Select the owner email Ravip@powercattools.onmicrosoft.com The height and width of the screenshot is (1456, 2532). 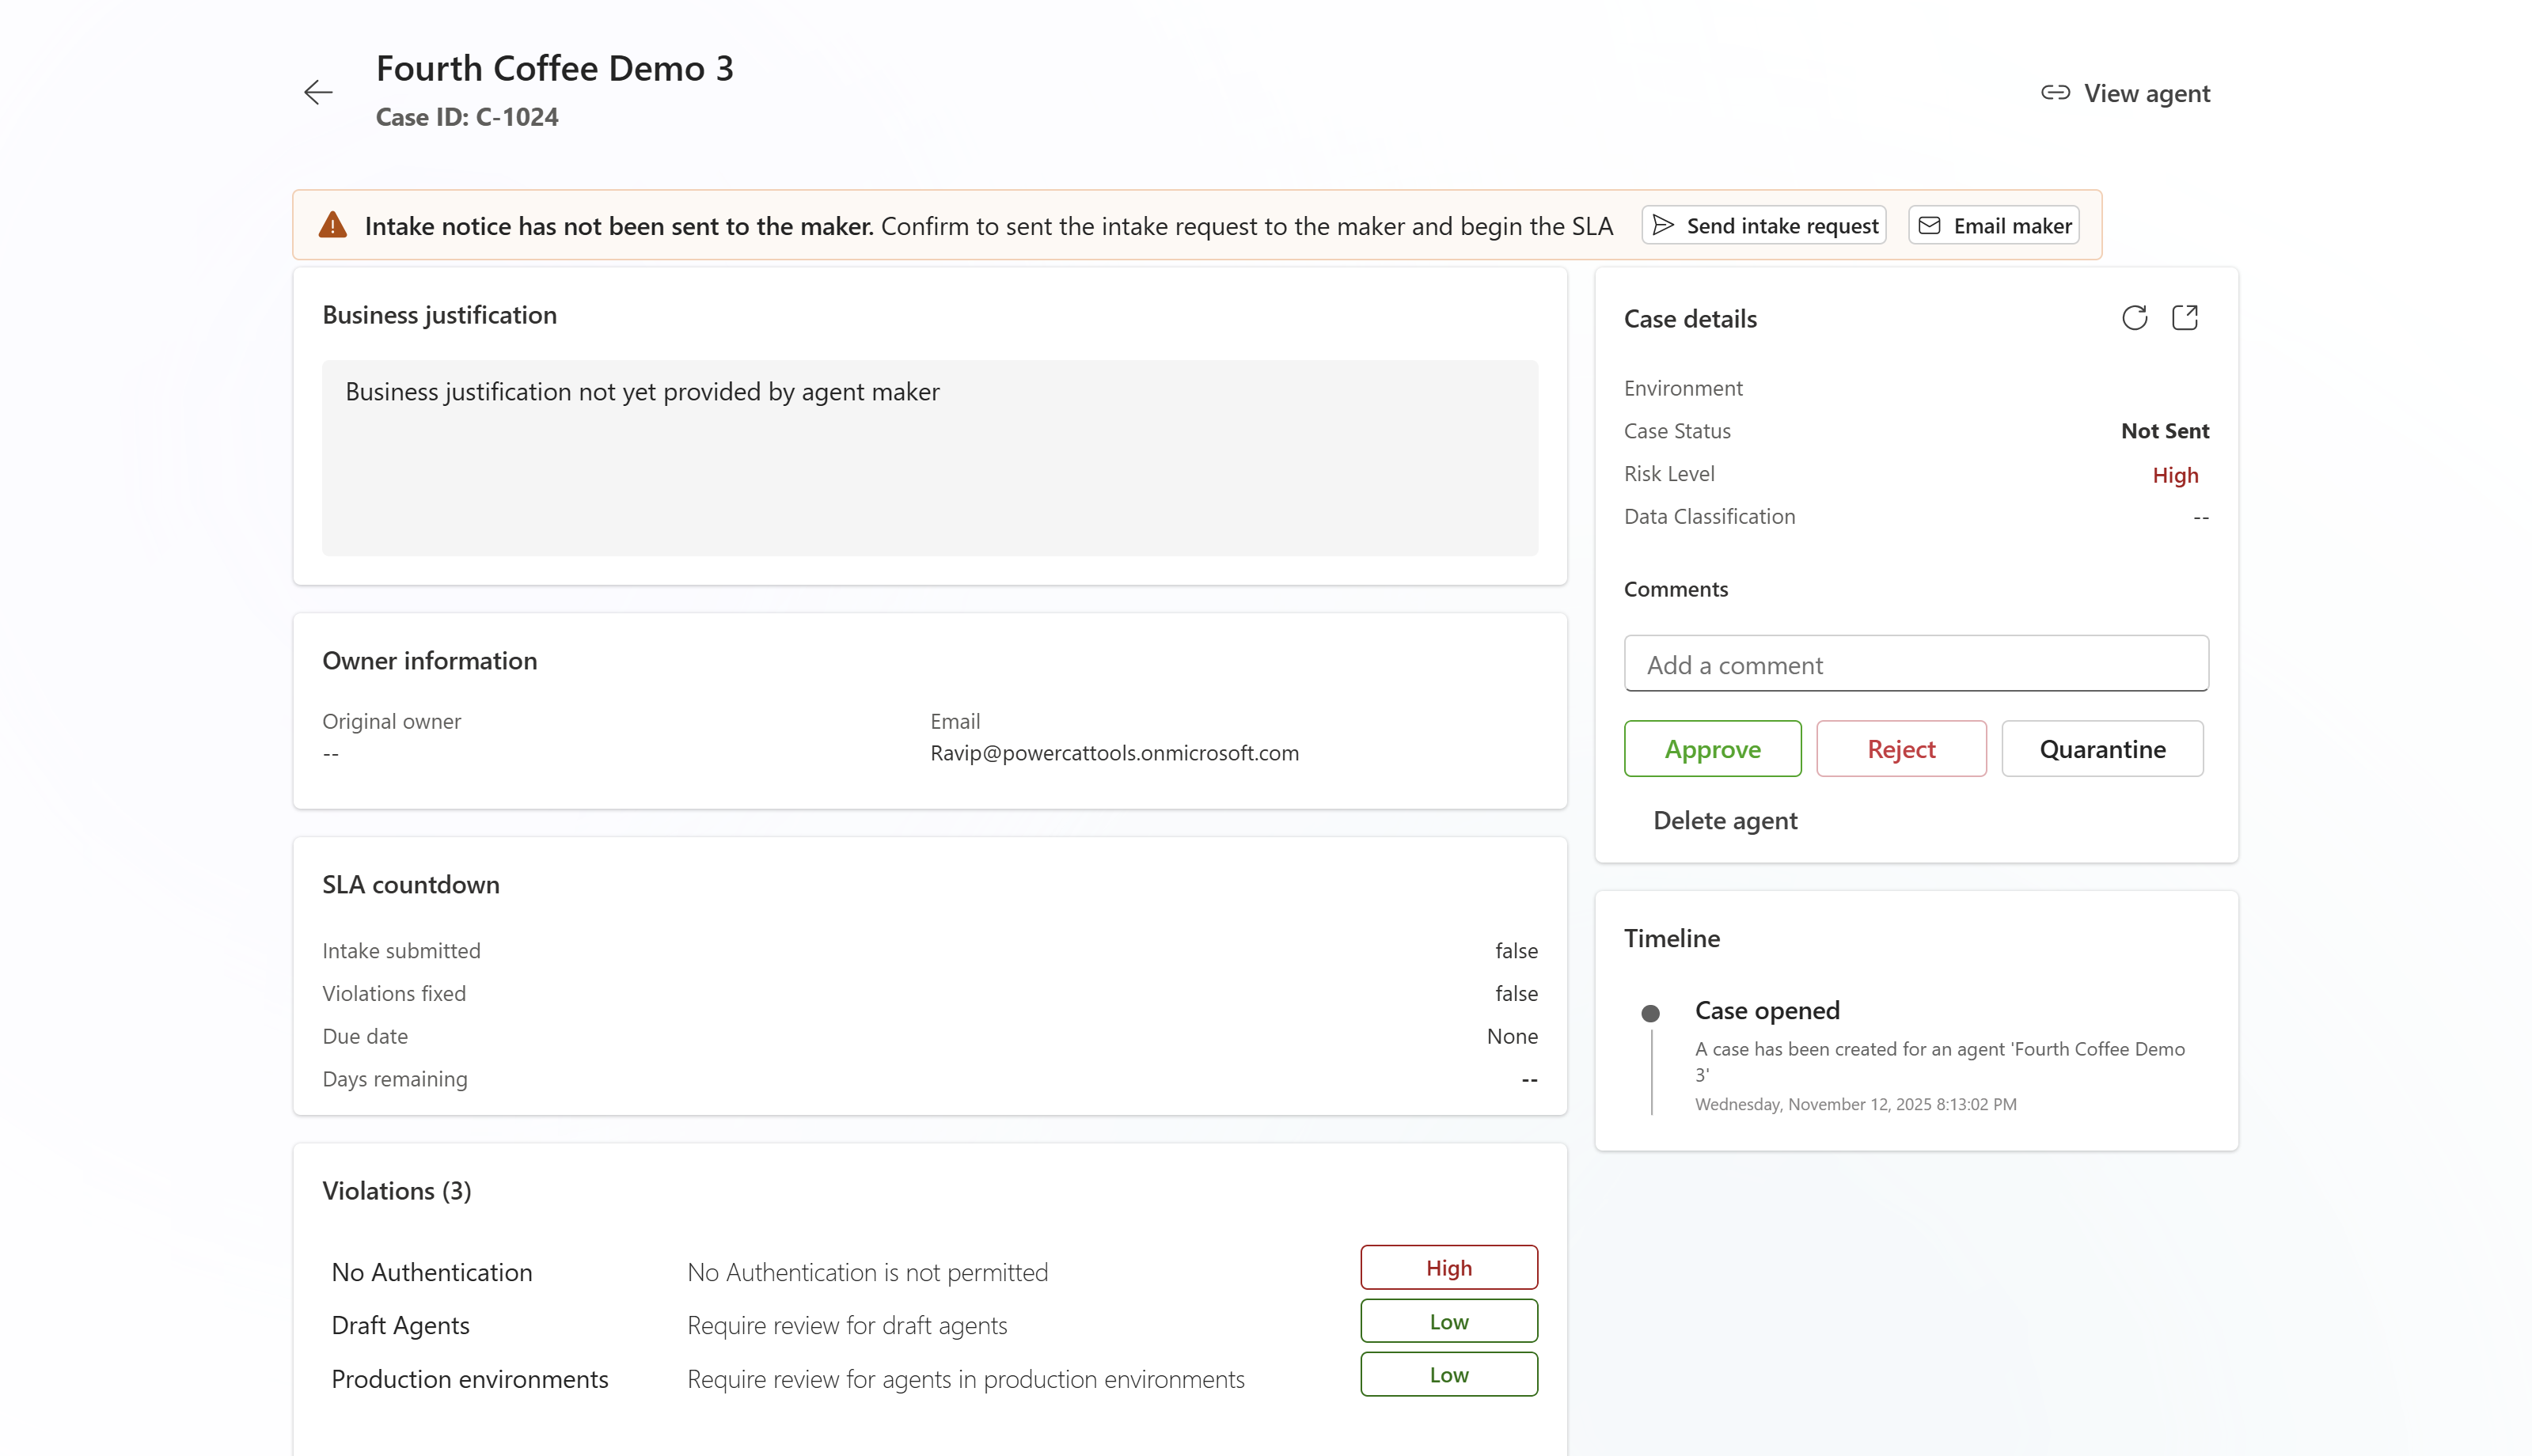coord(1115,753)
